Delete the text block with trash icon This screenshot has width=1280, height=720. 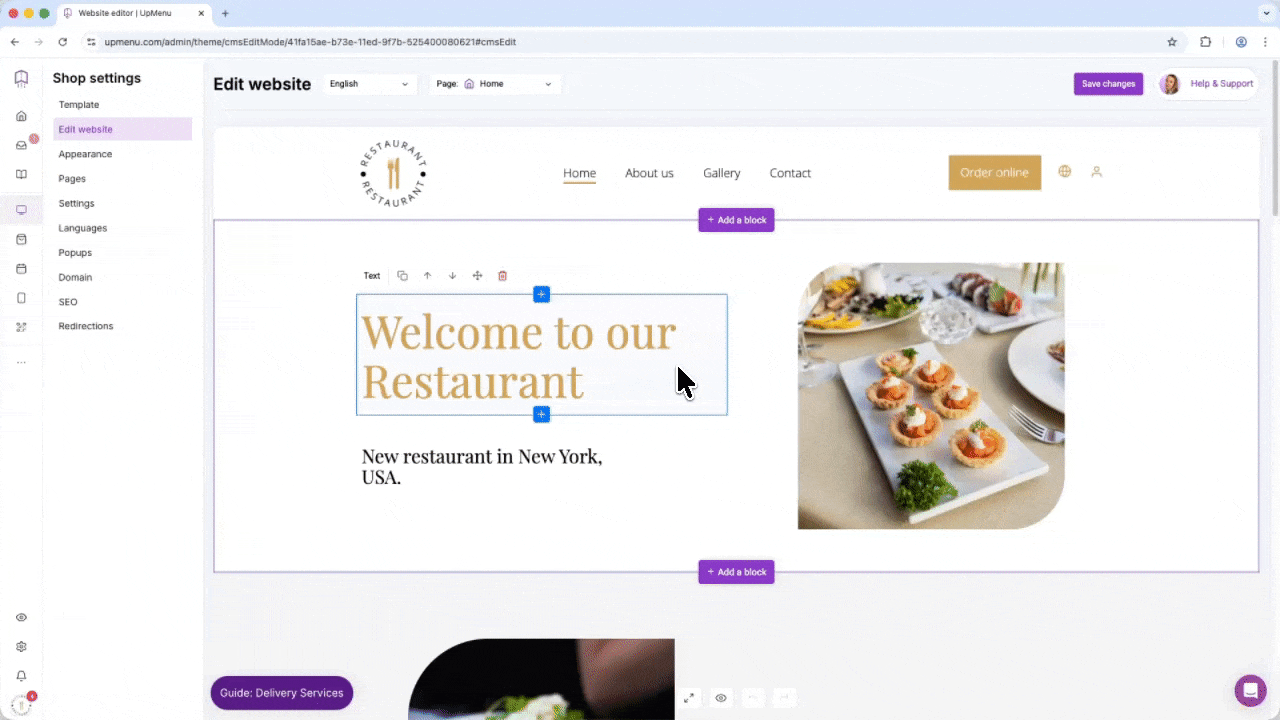coord(502,276)
